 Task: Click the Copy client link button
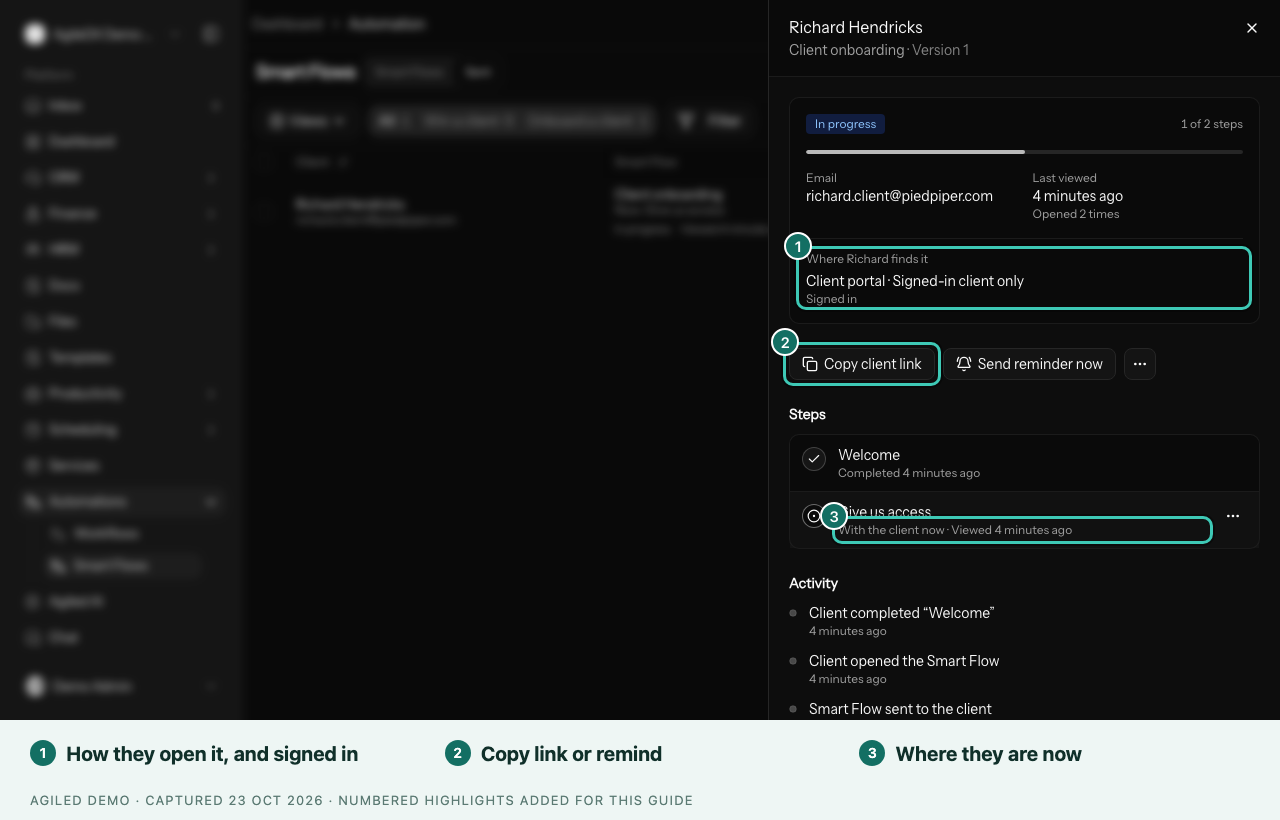click(862, 364)
